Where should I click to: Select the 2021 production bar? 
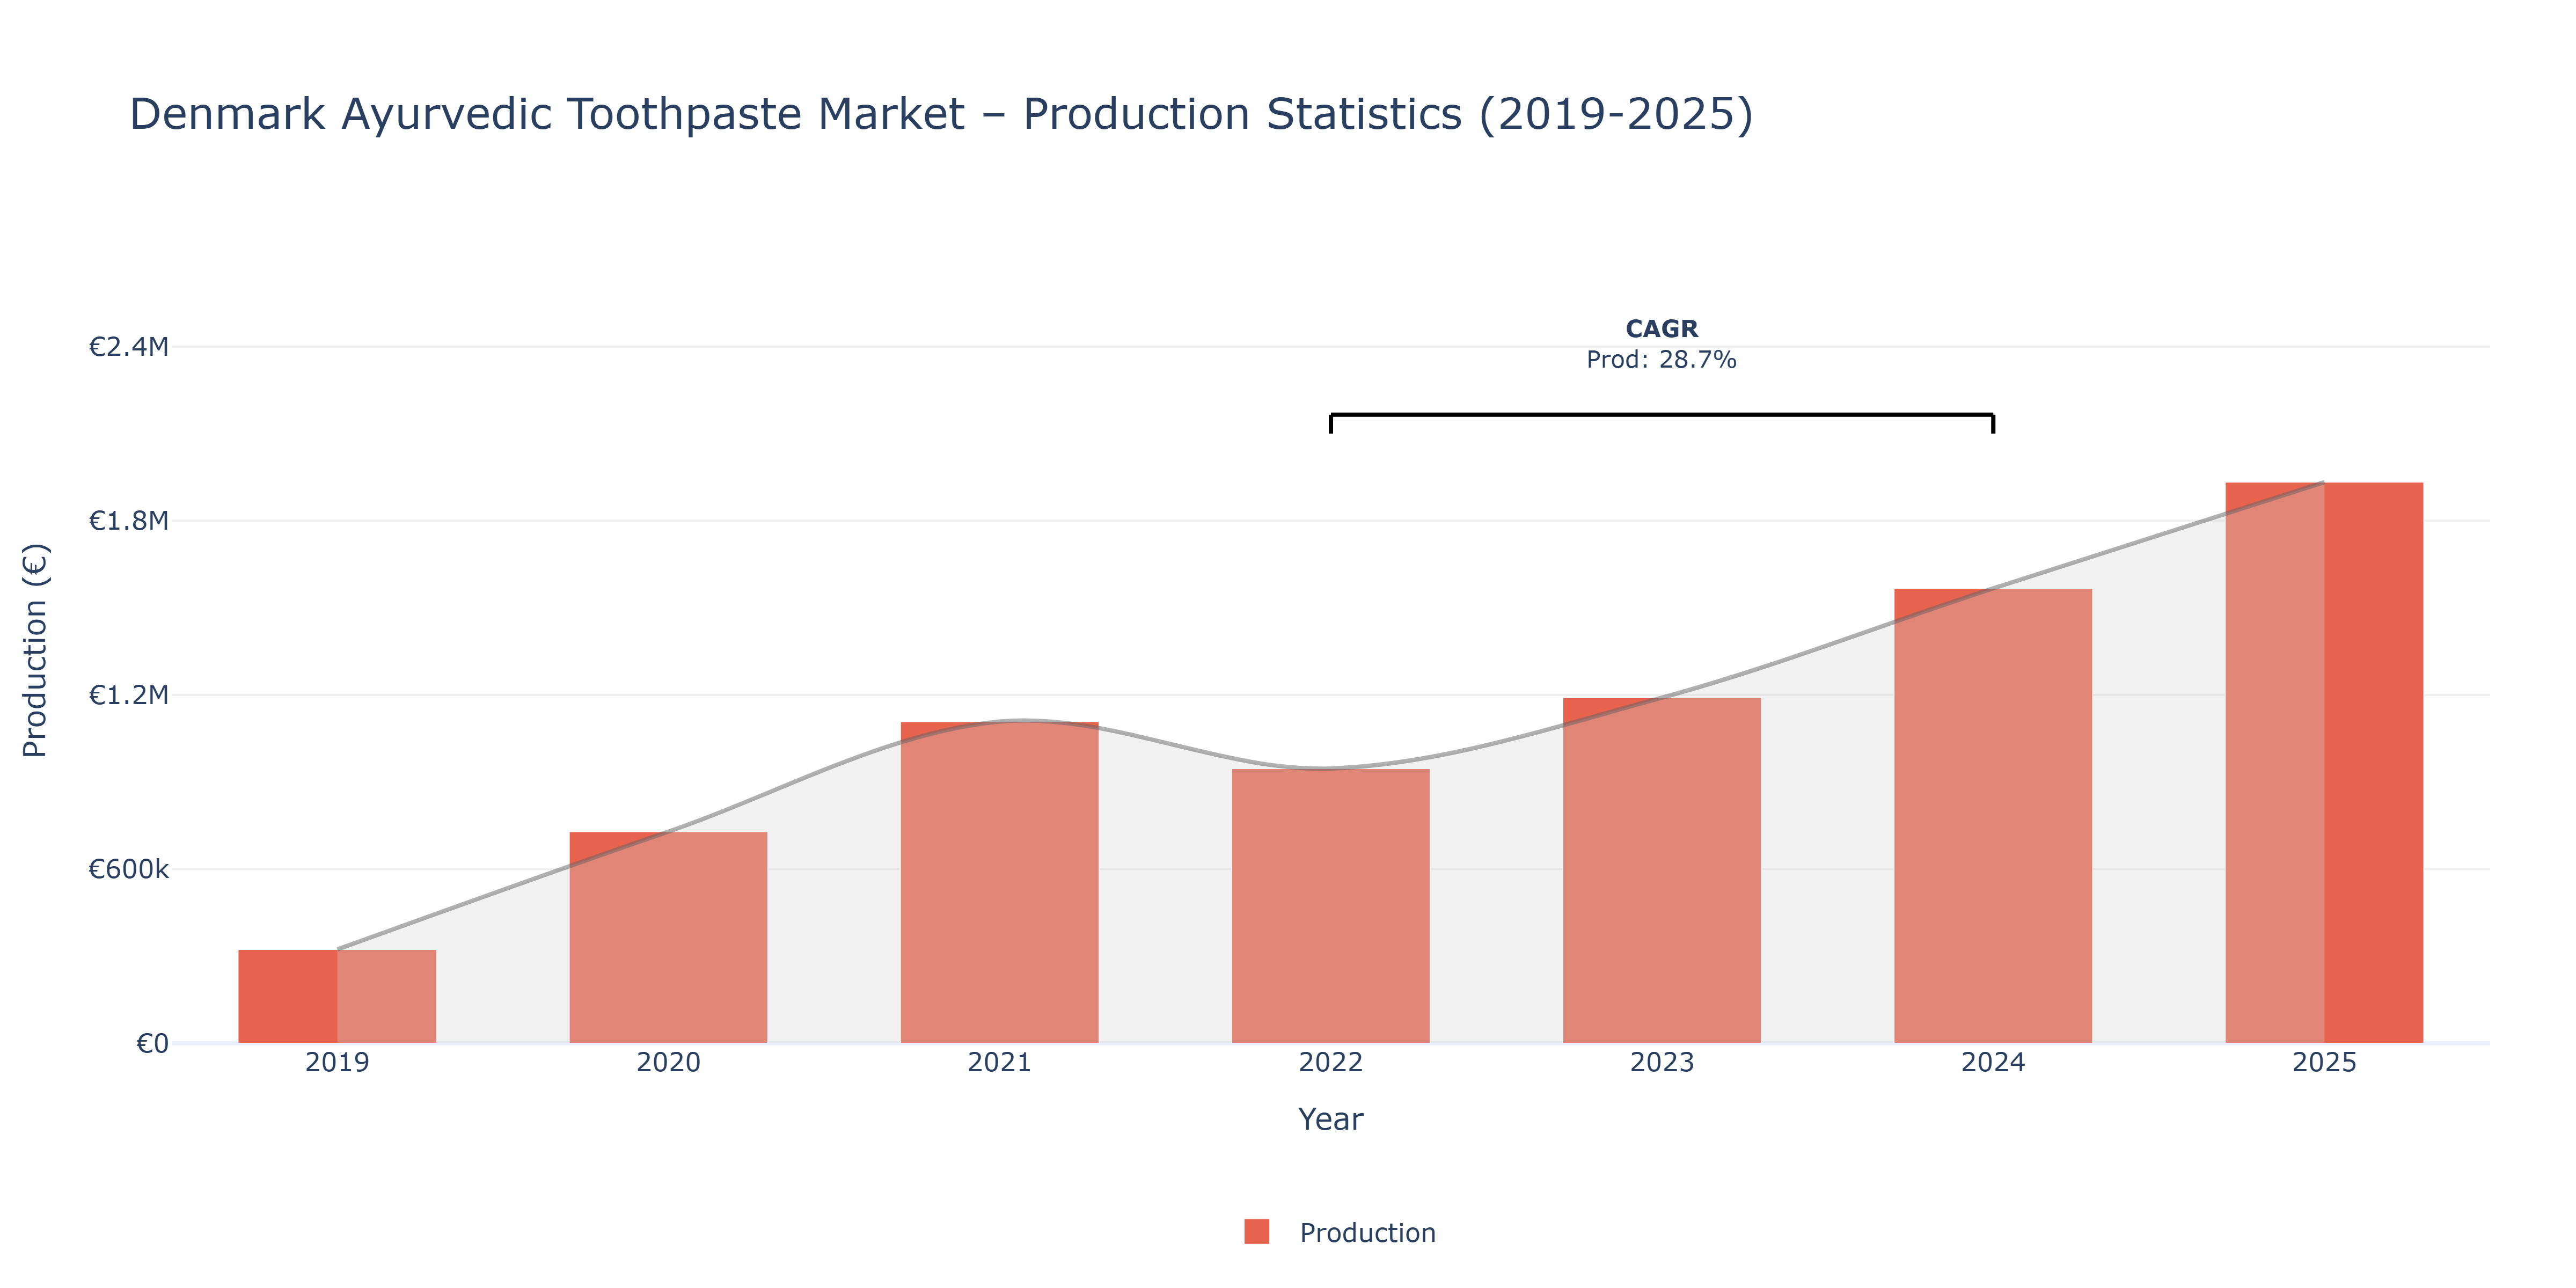[x=999, y=882]
